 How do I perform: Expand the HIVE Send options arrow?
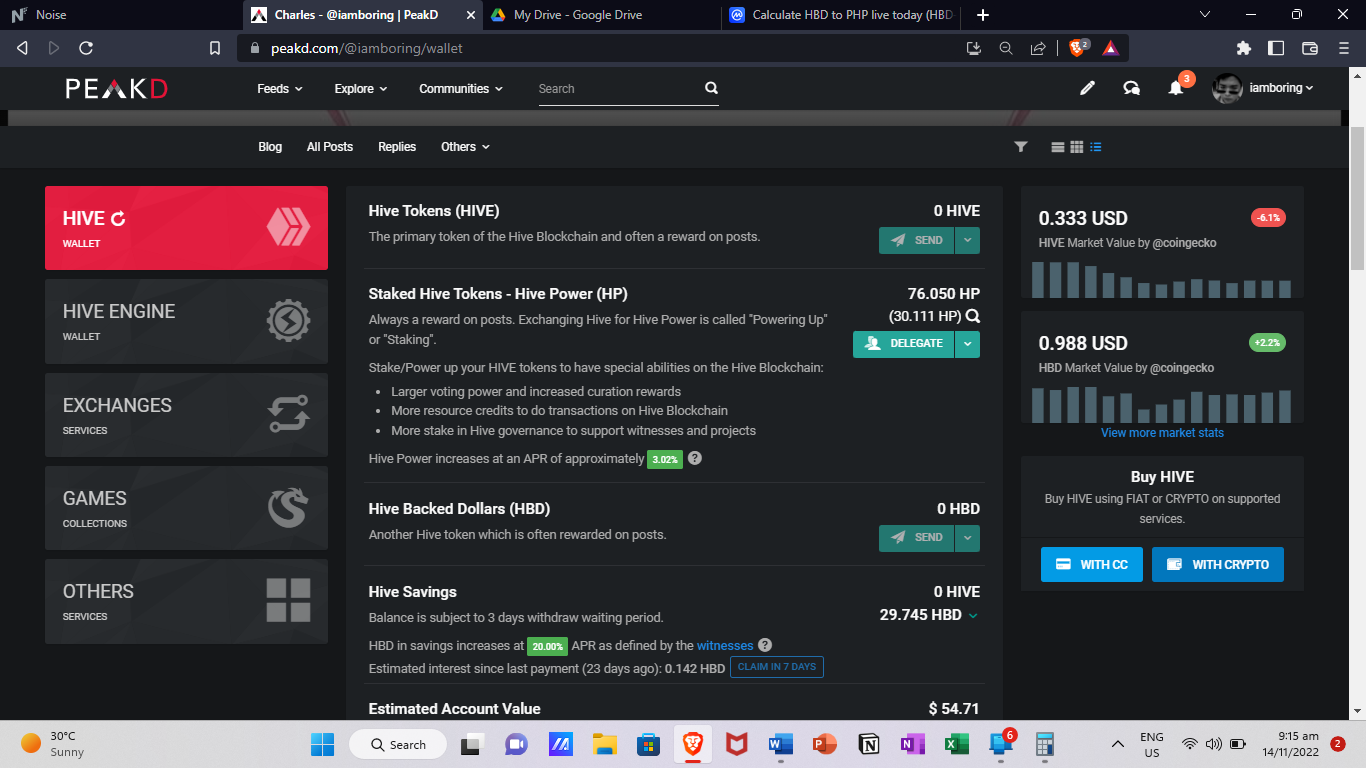click(967, 240)
